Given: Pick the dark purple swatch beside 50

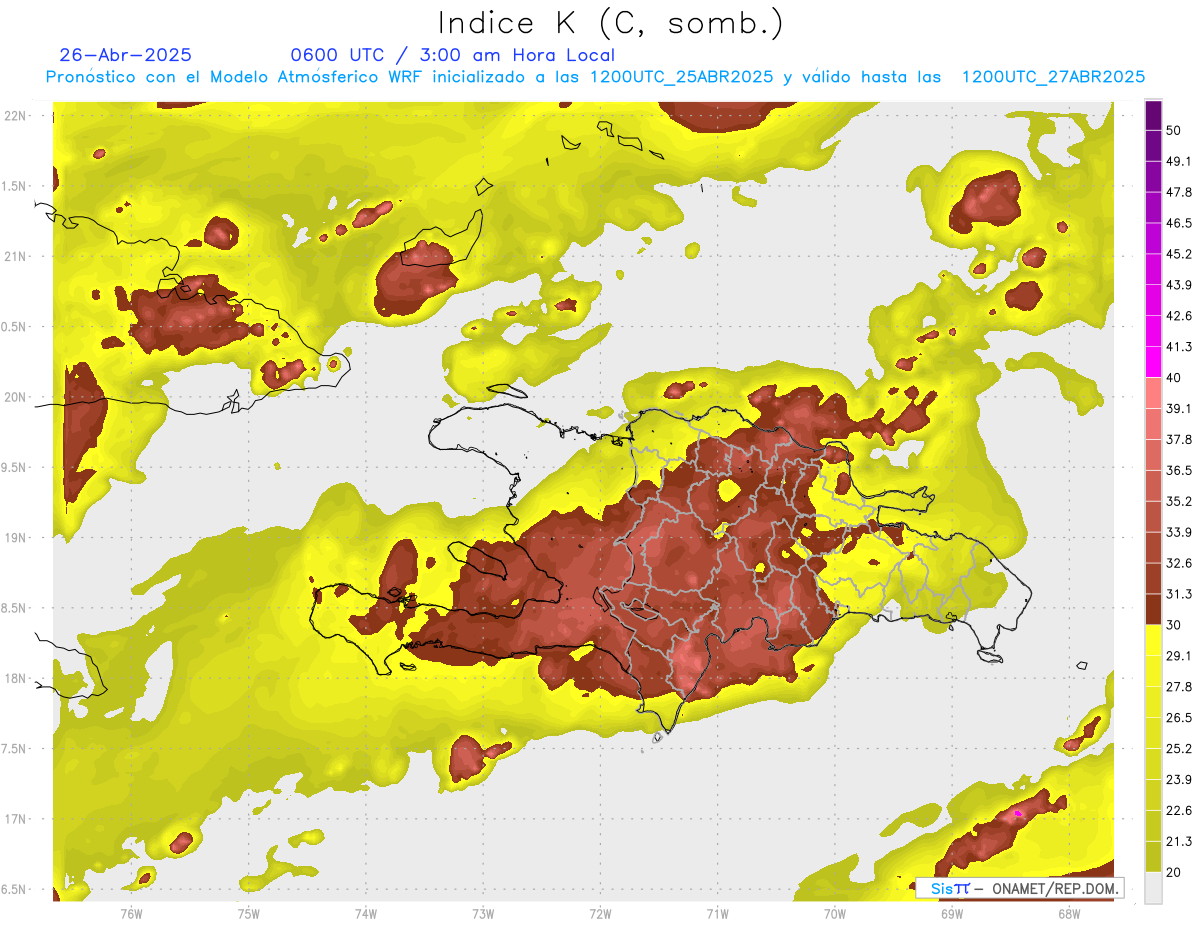Looking at the screenshot, I should tap(1153, 116).
